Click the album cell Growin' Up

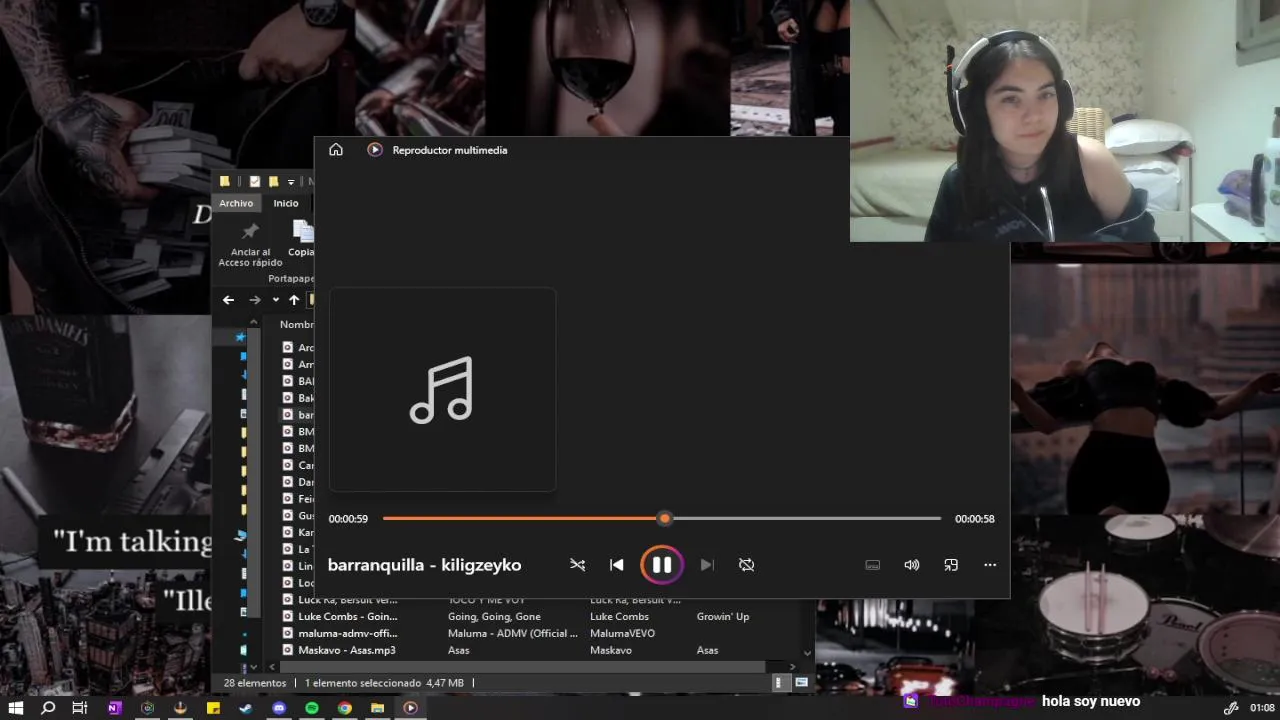(723, 617)
